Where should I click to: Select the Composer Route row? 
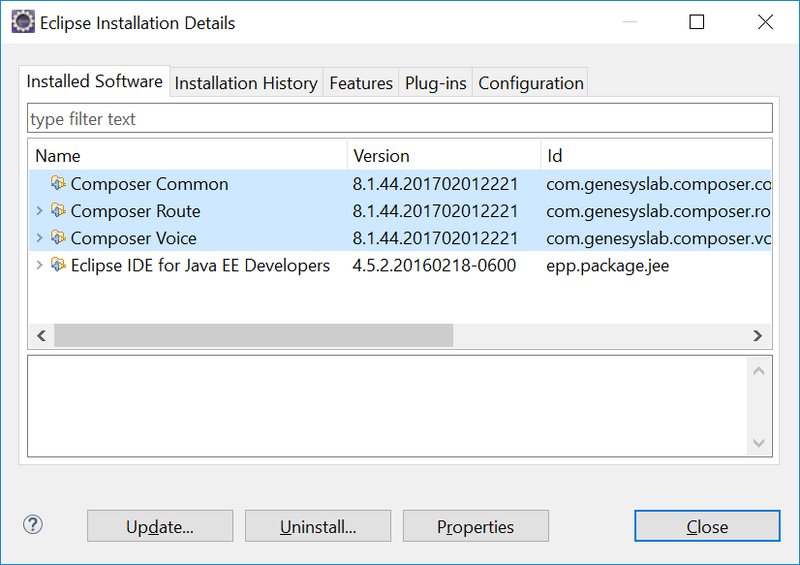pos(400,211)
